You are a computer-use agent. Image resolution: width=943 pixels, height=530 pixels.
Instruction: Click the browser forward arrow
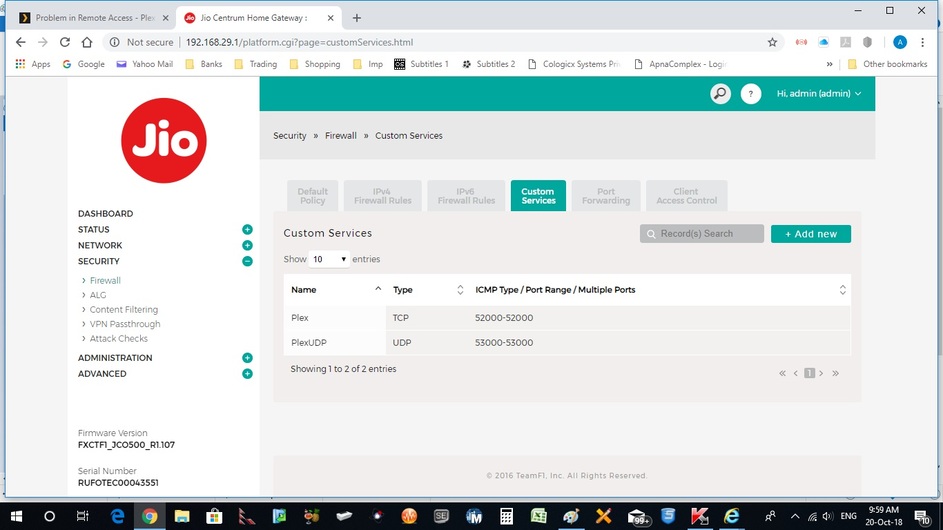pos(43,42)
